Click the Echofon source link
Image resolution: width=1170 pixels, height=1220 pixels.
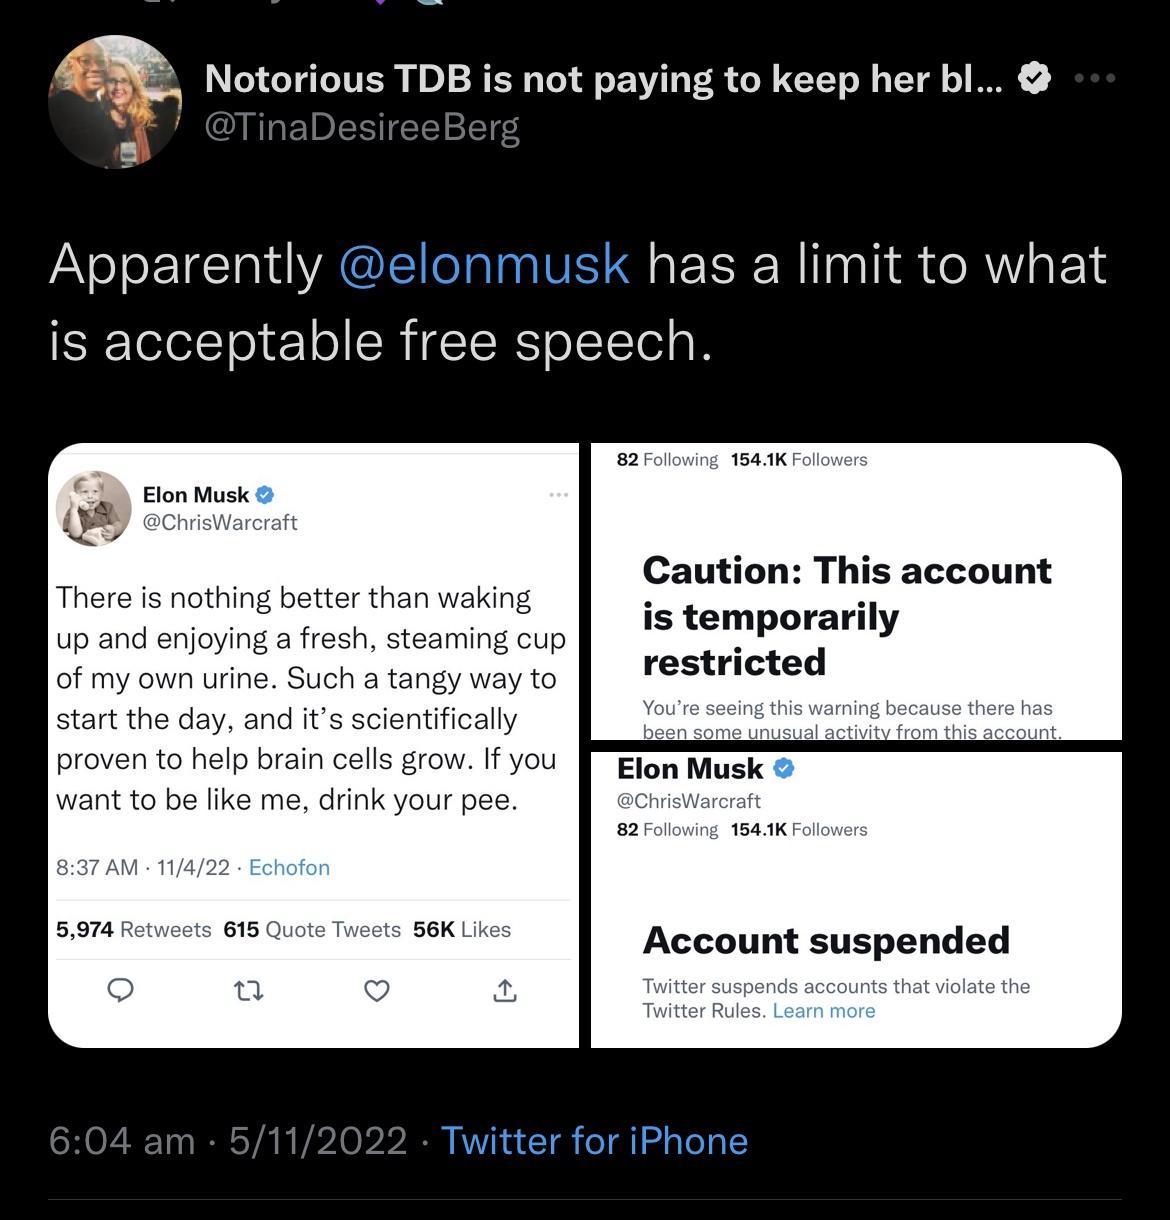pyautogui.click(x=289, y=867)
